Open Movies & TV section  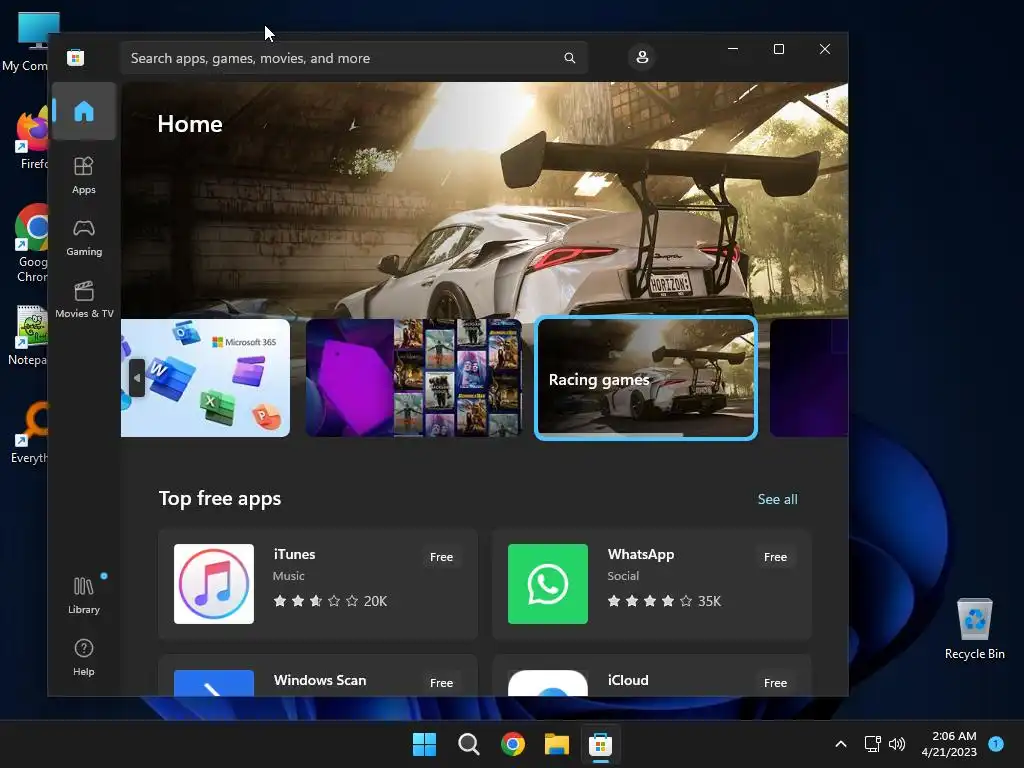point(84,300)
